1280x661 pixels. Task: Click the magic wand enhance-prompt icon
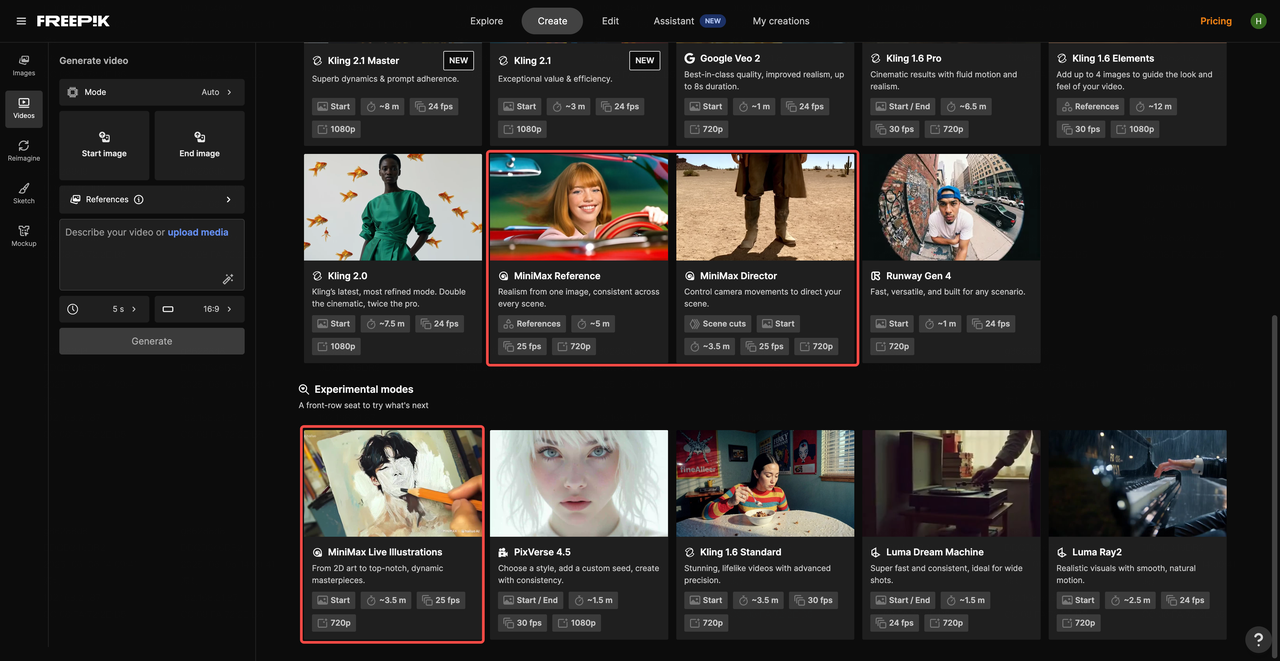[x=228, y=279]
